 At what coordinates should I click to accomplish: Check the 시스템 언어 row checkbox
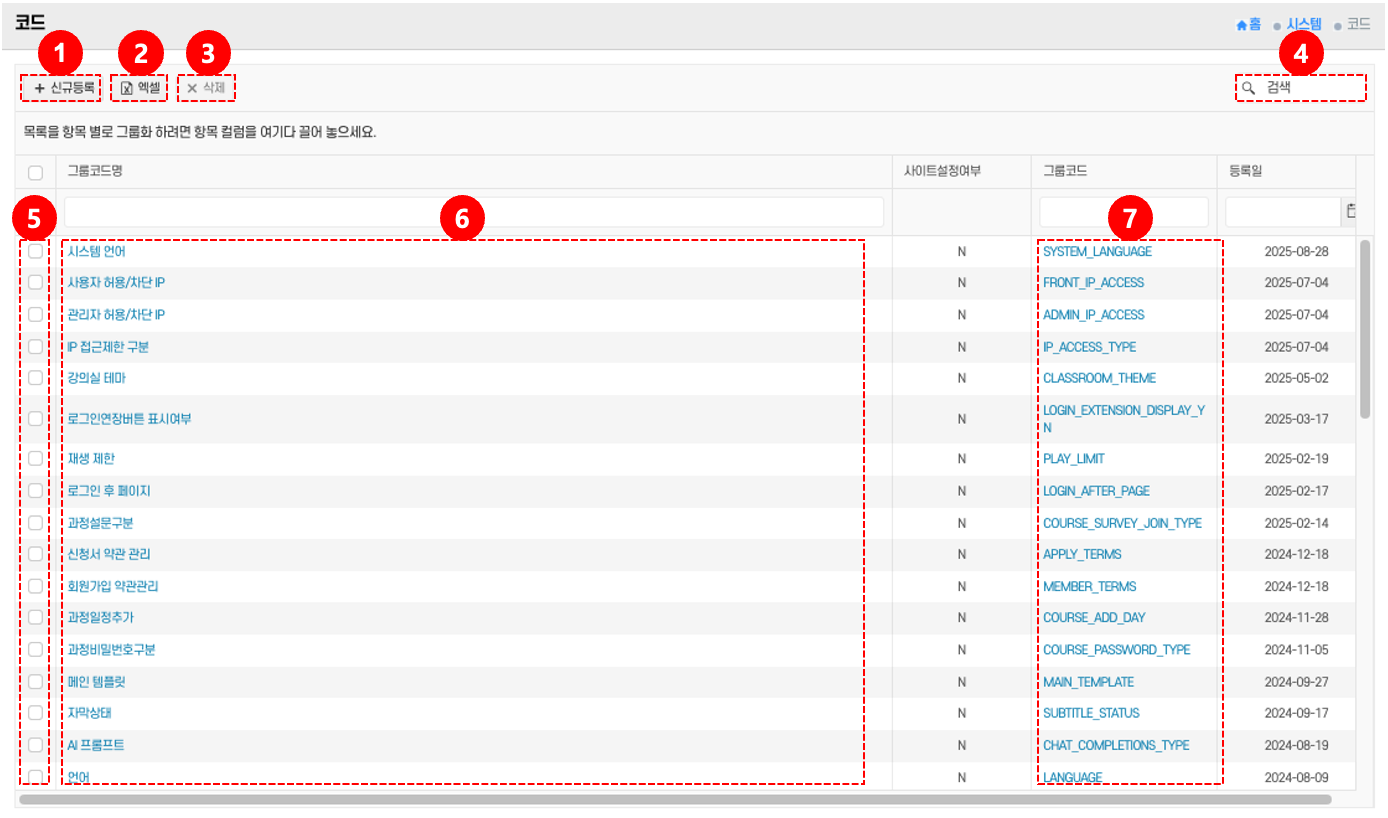click(x=35, y=251)
